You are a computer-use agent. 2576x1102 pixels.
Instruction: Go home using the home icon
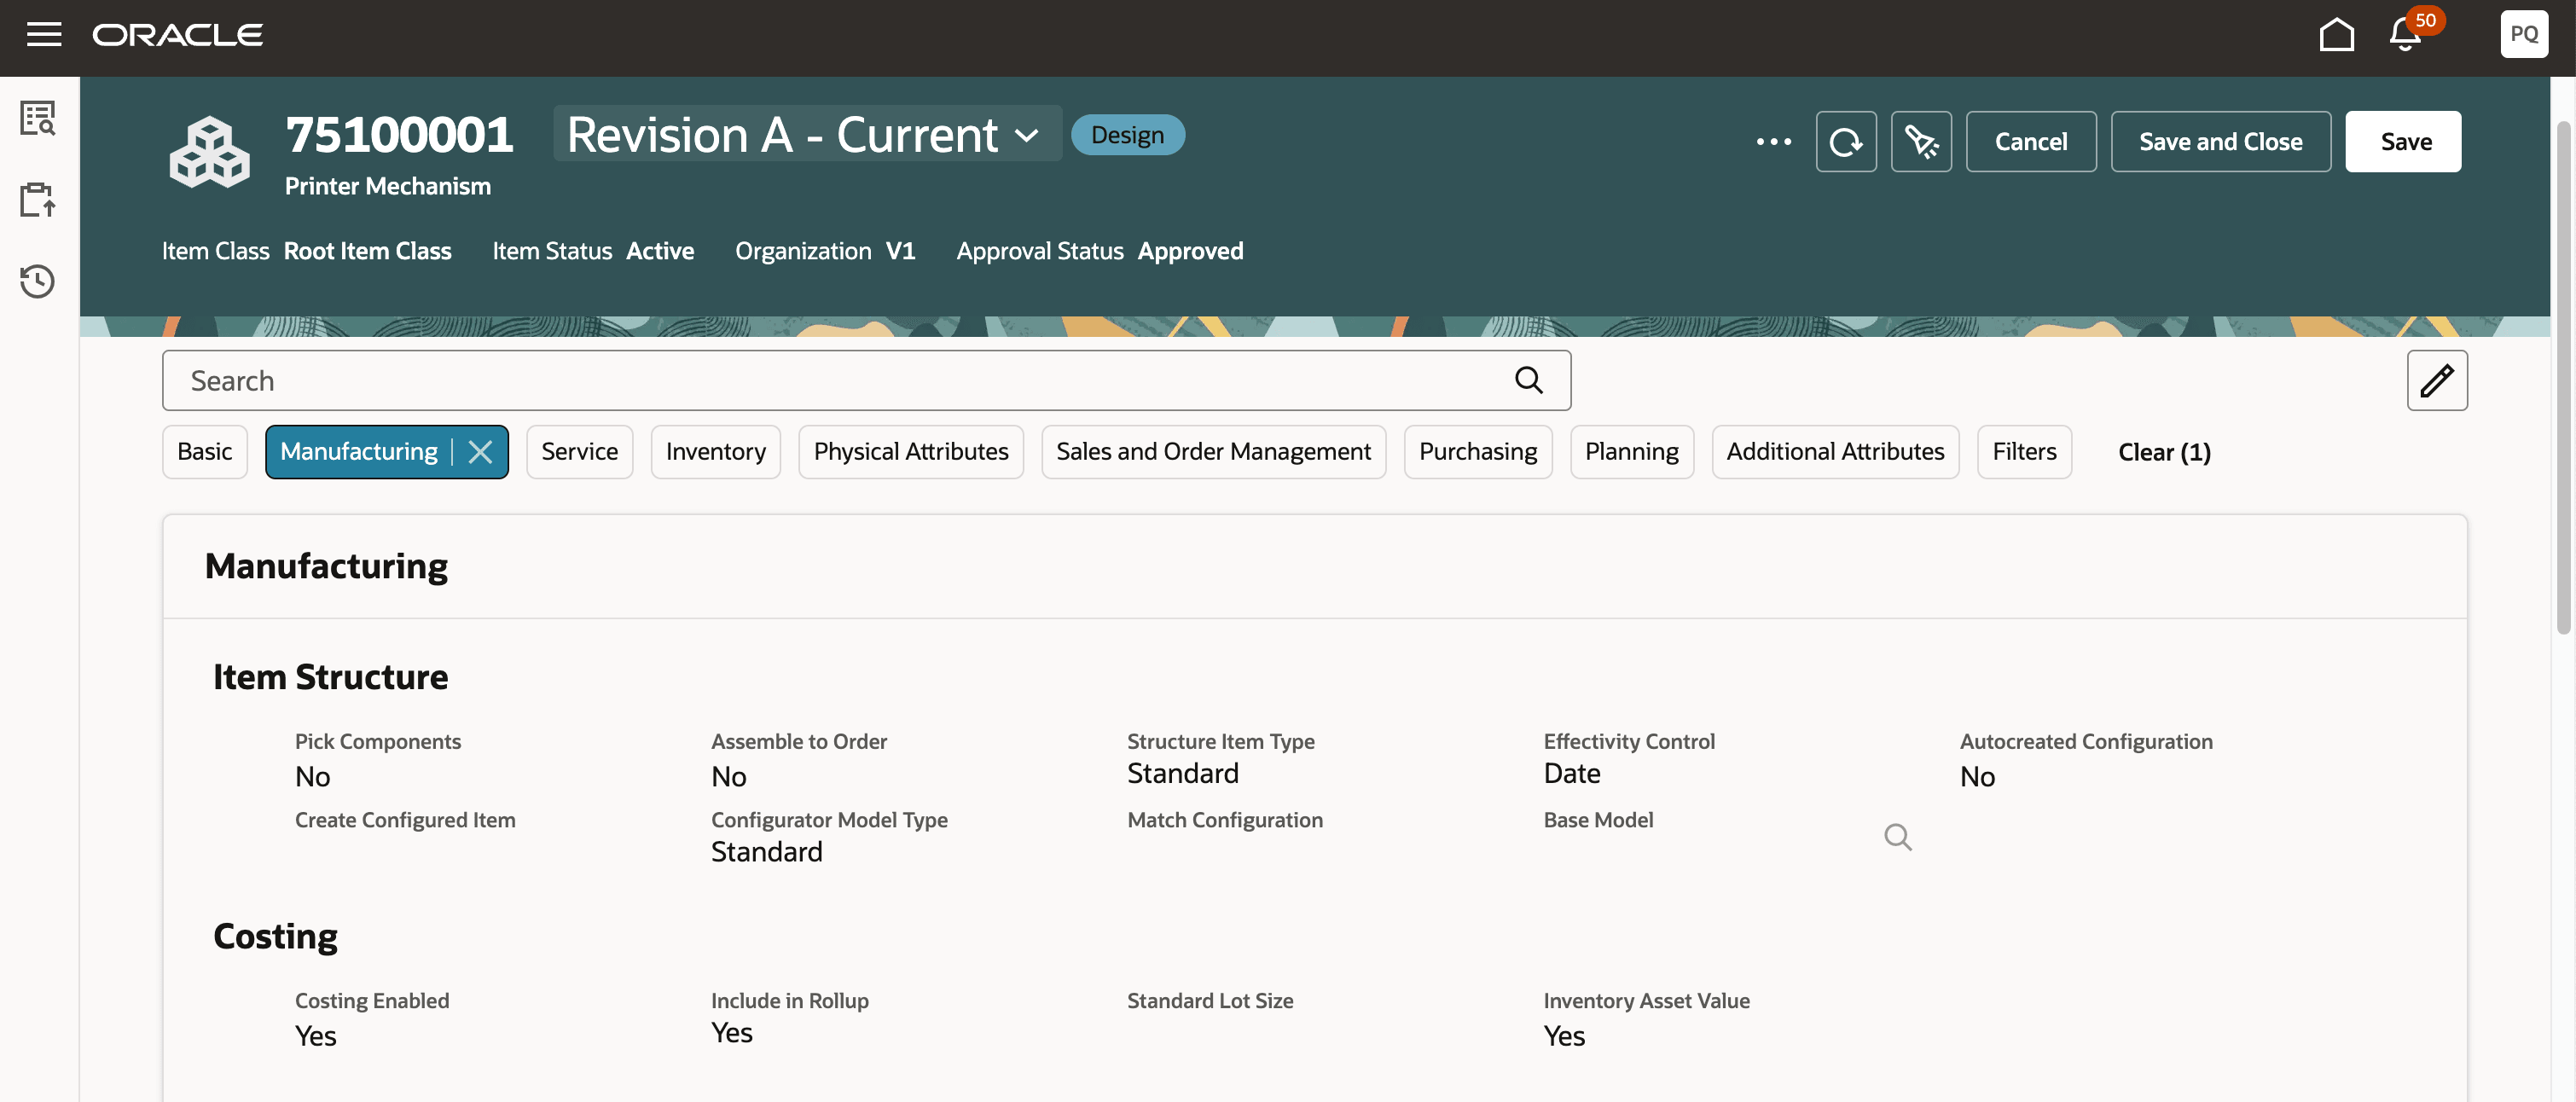[x=2337, y=34]
